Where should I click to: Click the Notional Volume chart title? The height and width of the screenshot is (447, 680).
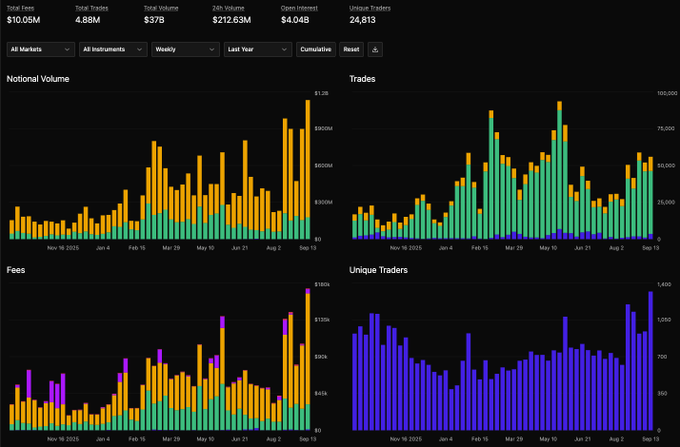point(38,79)
